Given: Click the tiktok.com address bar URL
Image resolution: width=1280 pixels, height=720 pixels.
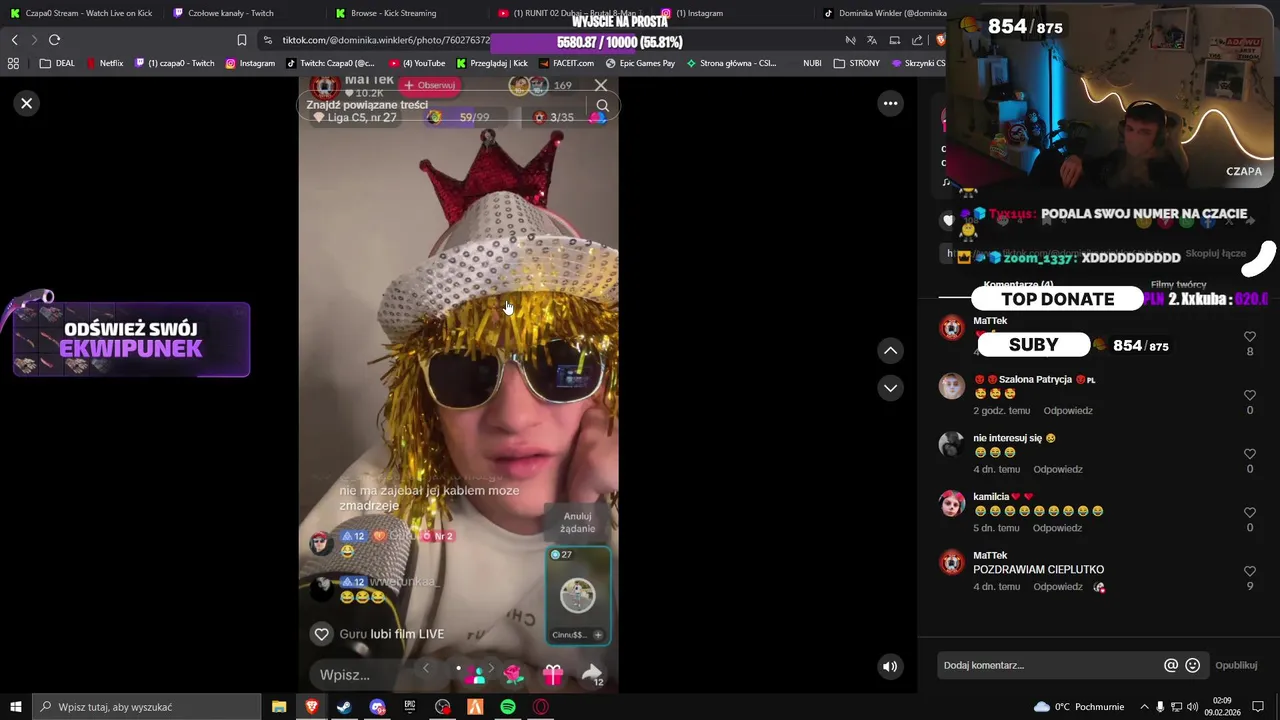Looking at the screenshot, I should point(385,40).
